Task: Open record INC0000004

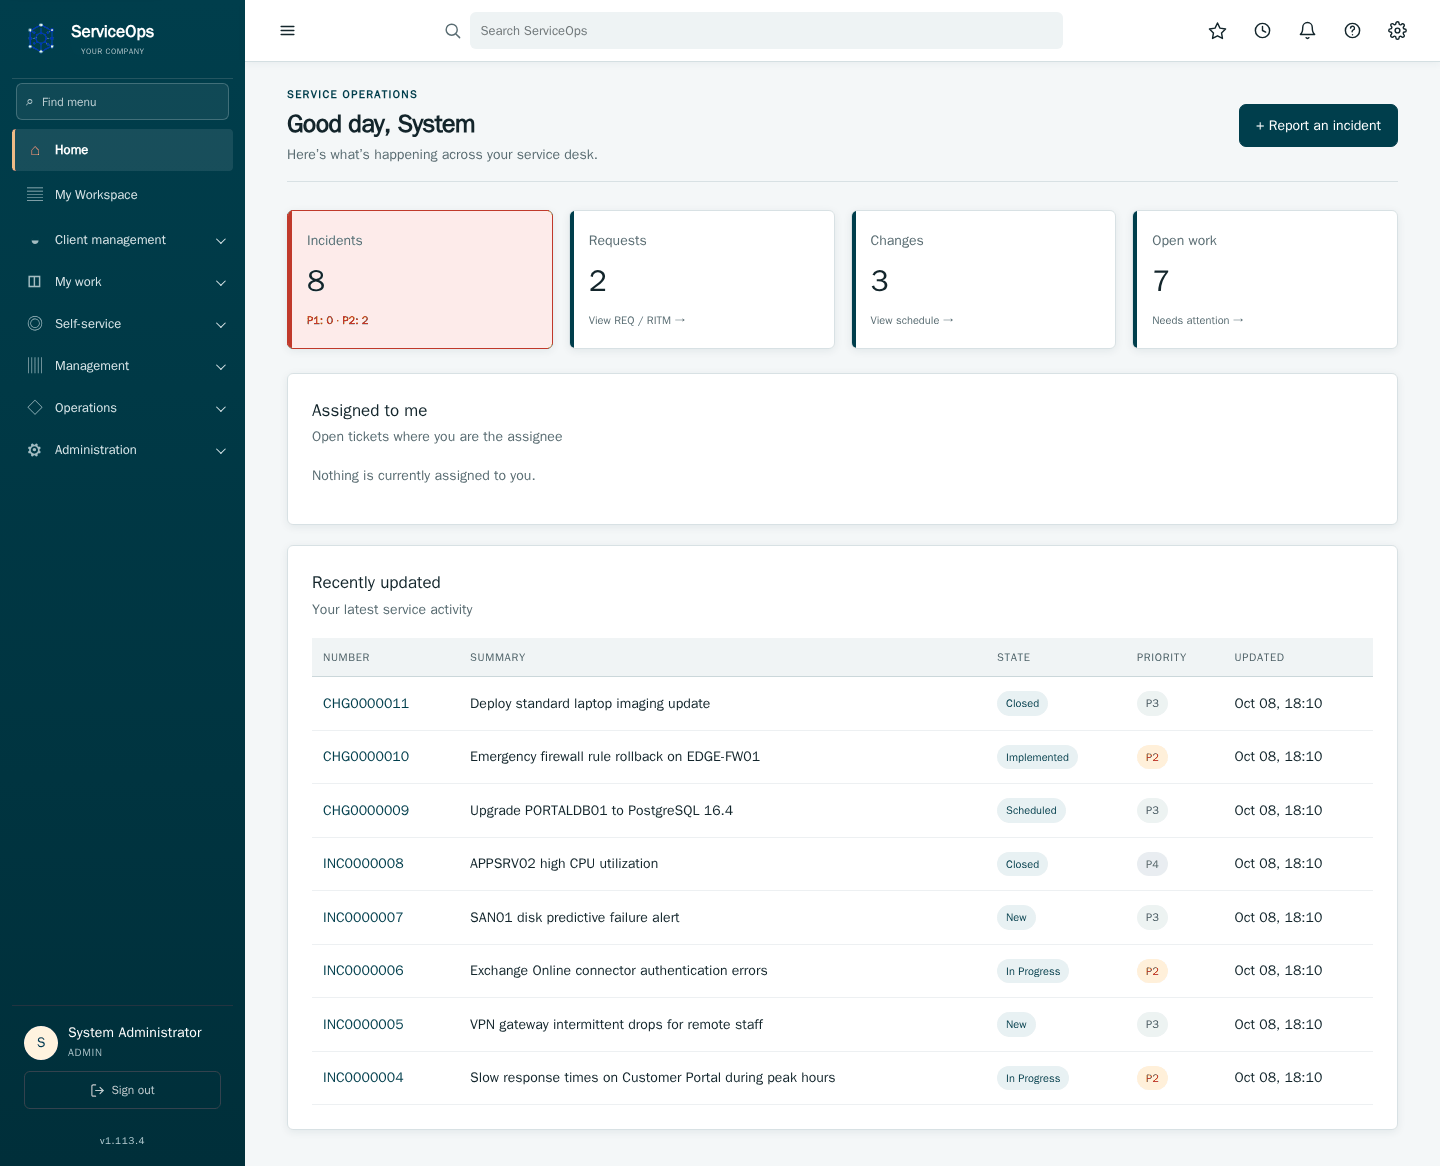Action: point(363,1078)
